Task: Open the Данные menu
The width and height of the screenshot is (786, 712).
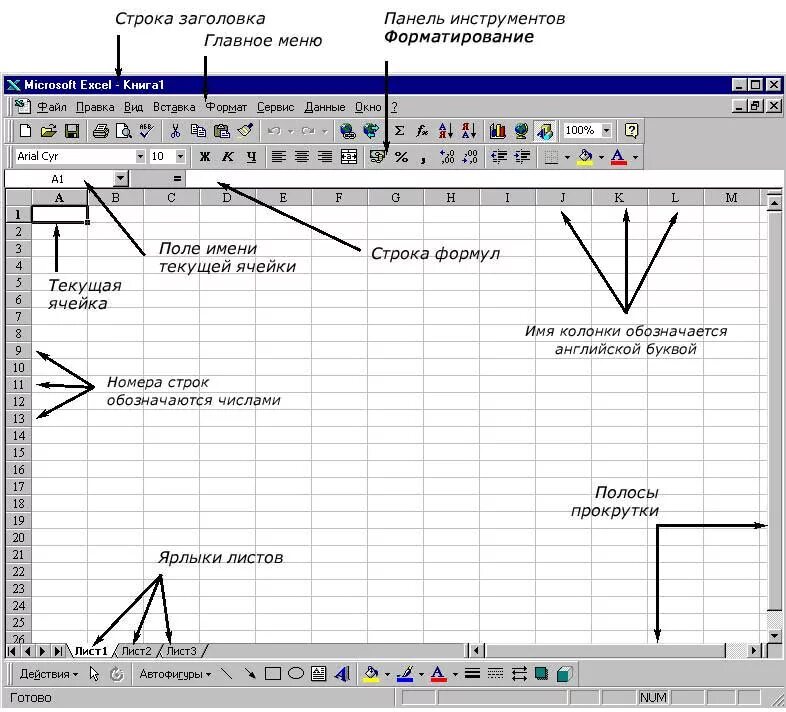Action: click(x=325, y=107)
